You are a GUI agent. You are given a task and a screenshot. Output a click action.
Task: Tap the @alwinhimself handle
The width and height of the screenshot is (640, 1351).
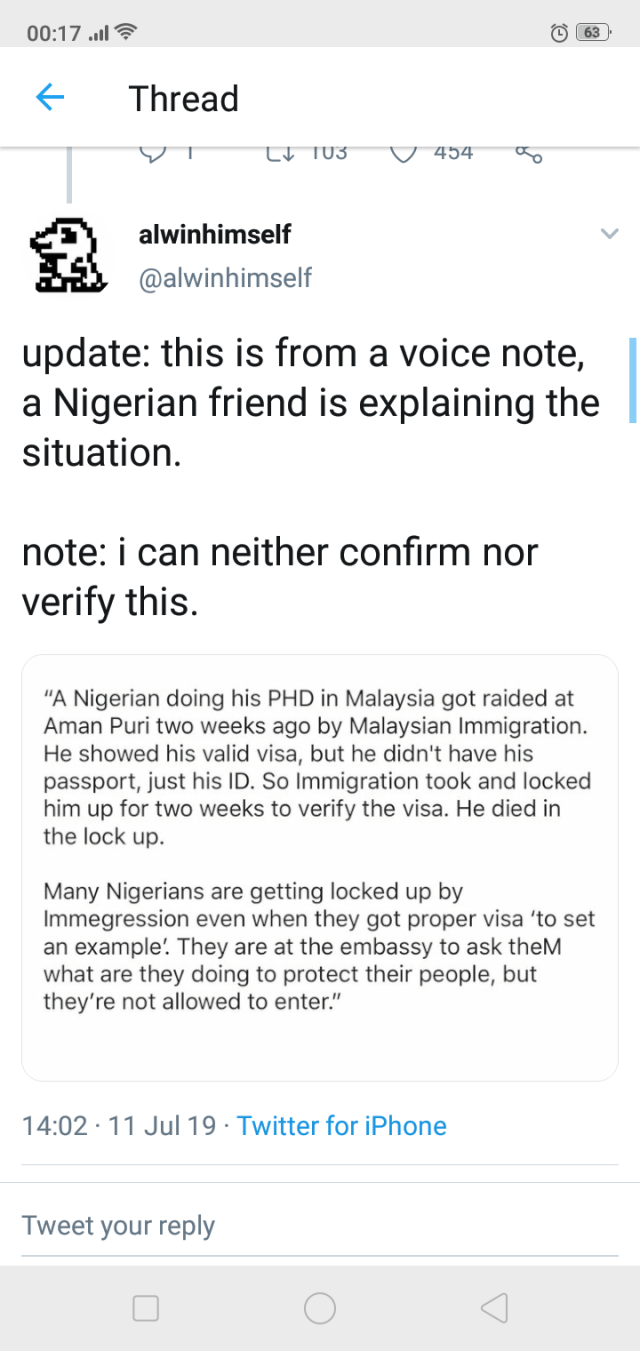(x=225, y=278)
